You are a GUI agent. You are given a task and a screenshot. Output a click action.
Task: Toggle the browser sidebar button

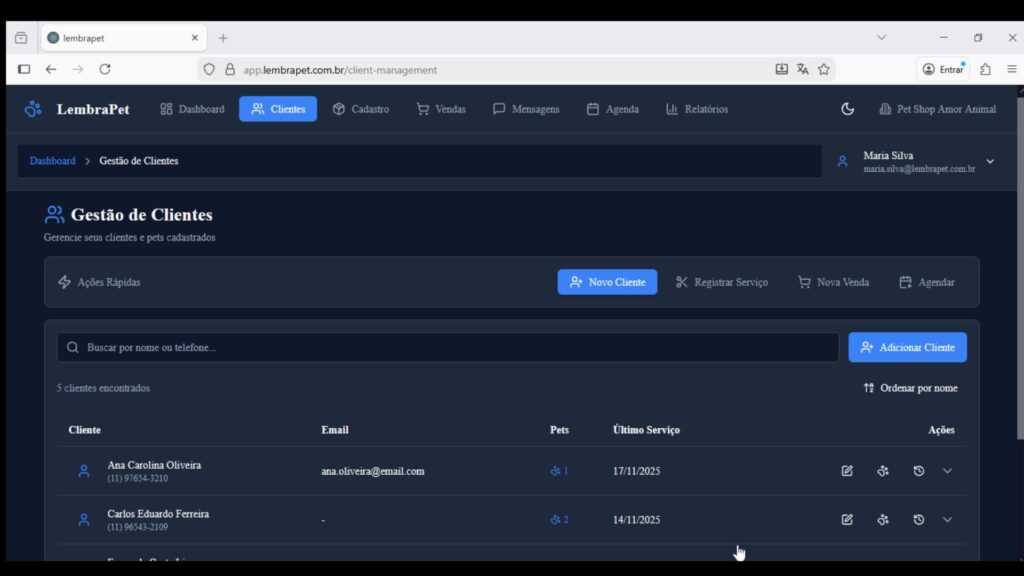[24, 69]
